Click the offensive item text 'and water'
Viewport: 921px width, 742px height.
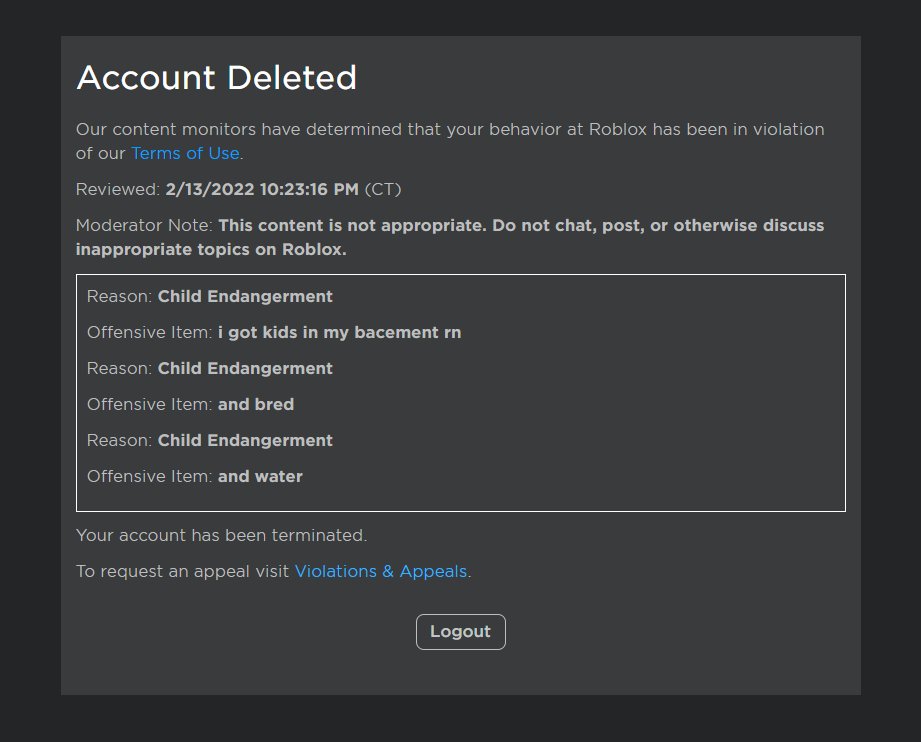point(260,476)
